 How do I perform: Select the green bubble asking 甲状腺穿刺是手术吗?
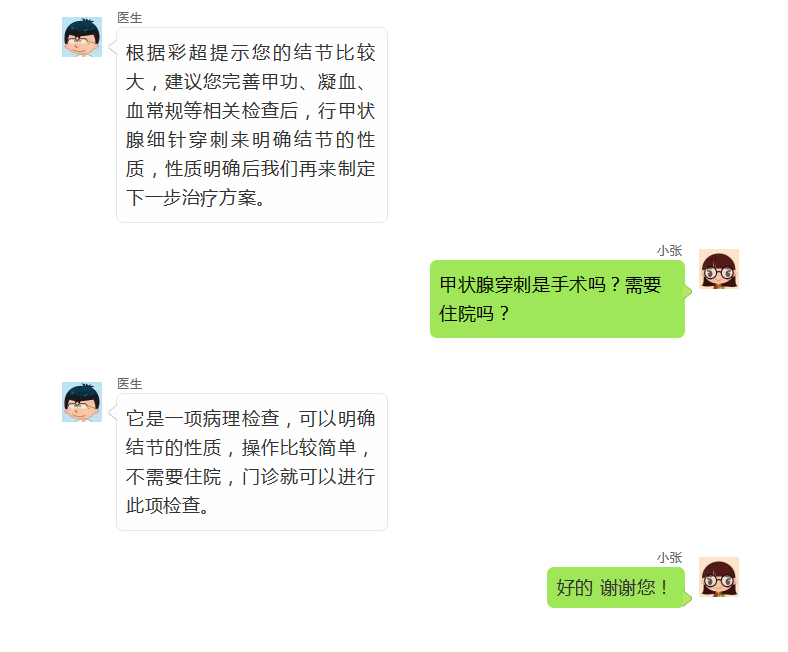pos(557,299)
